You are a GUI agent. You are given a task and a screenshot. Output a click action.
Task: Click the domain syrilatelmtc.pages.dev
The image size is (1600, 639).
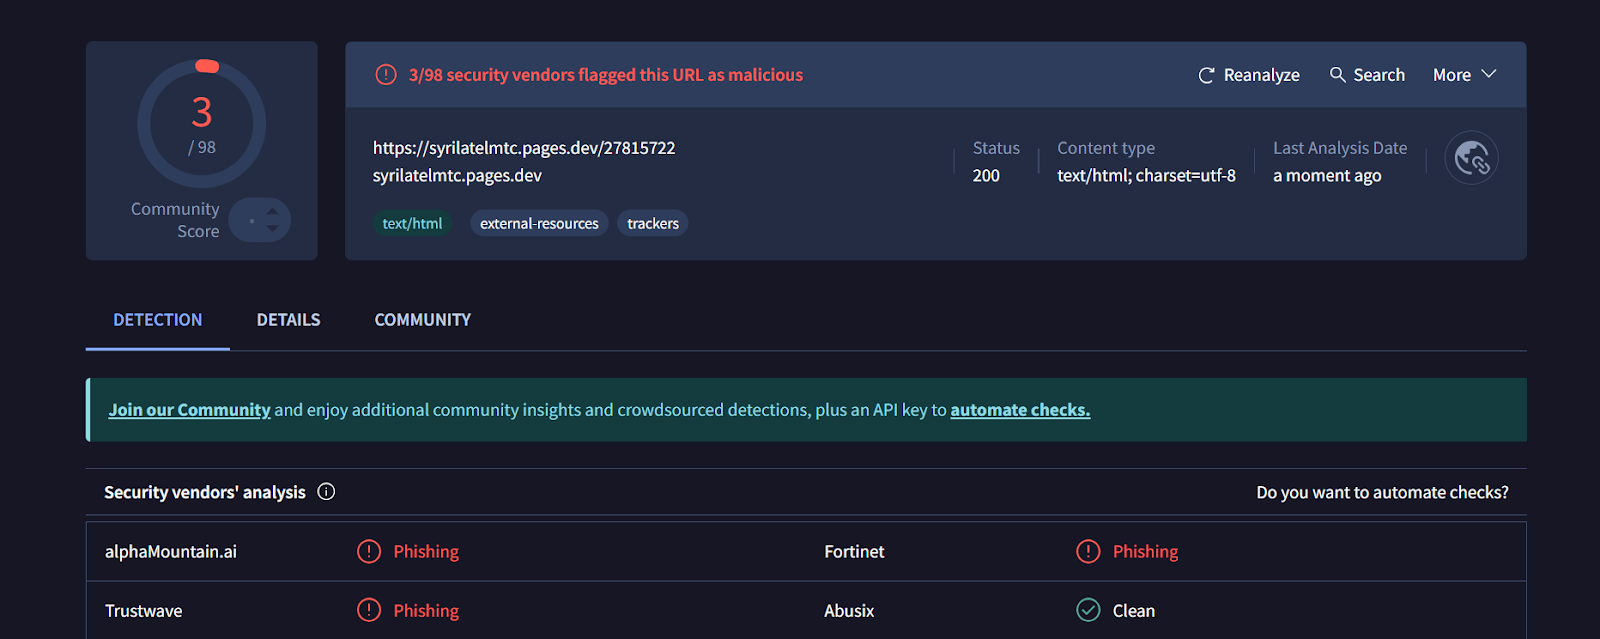click(x=457, y=176)
